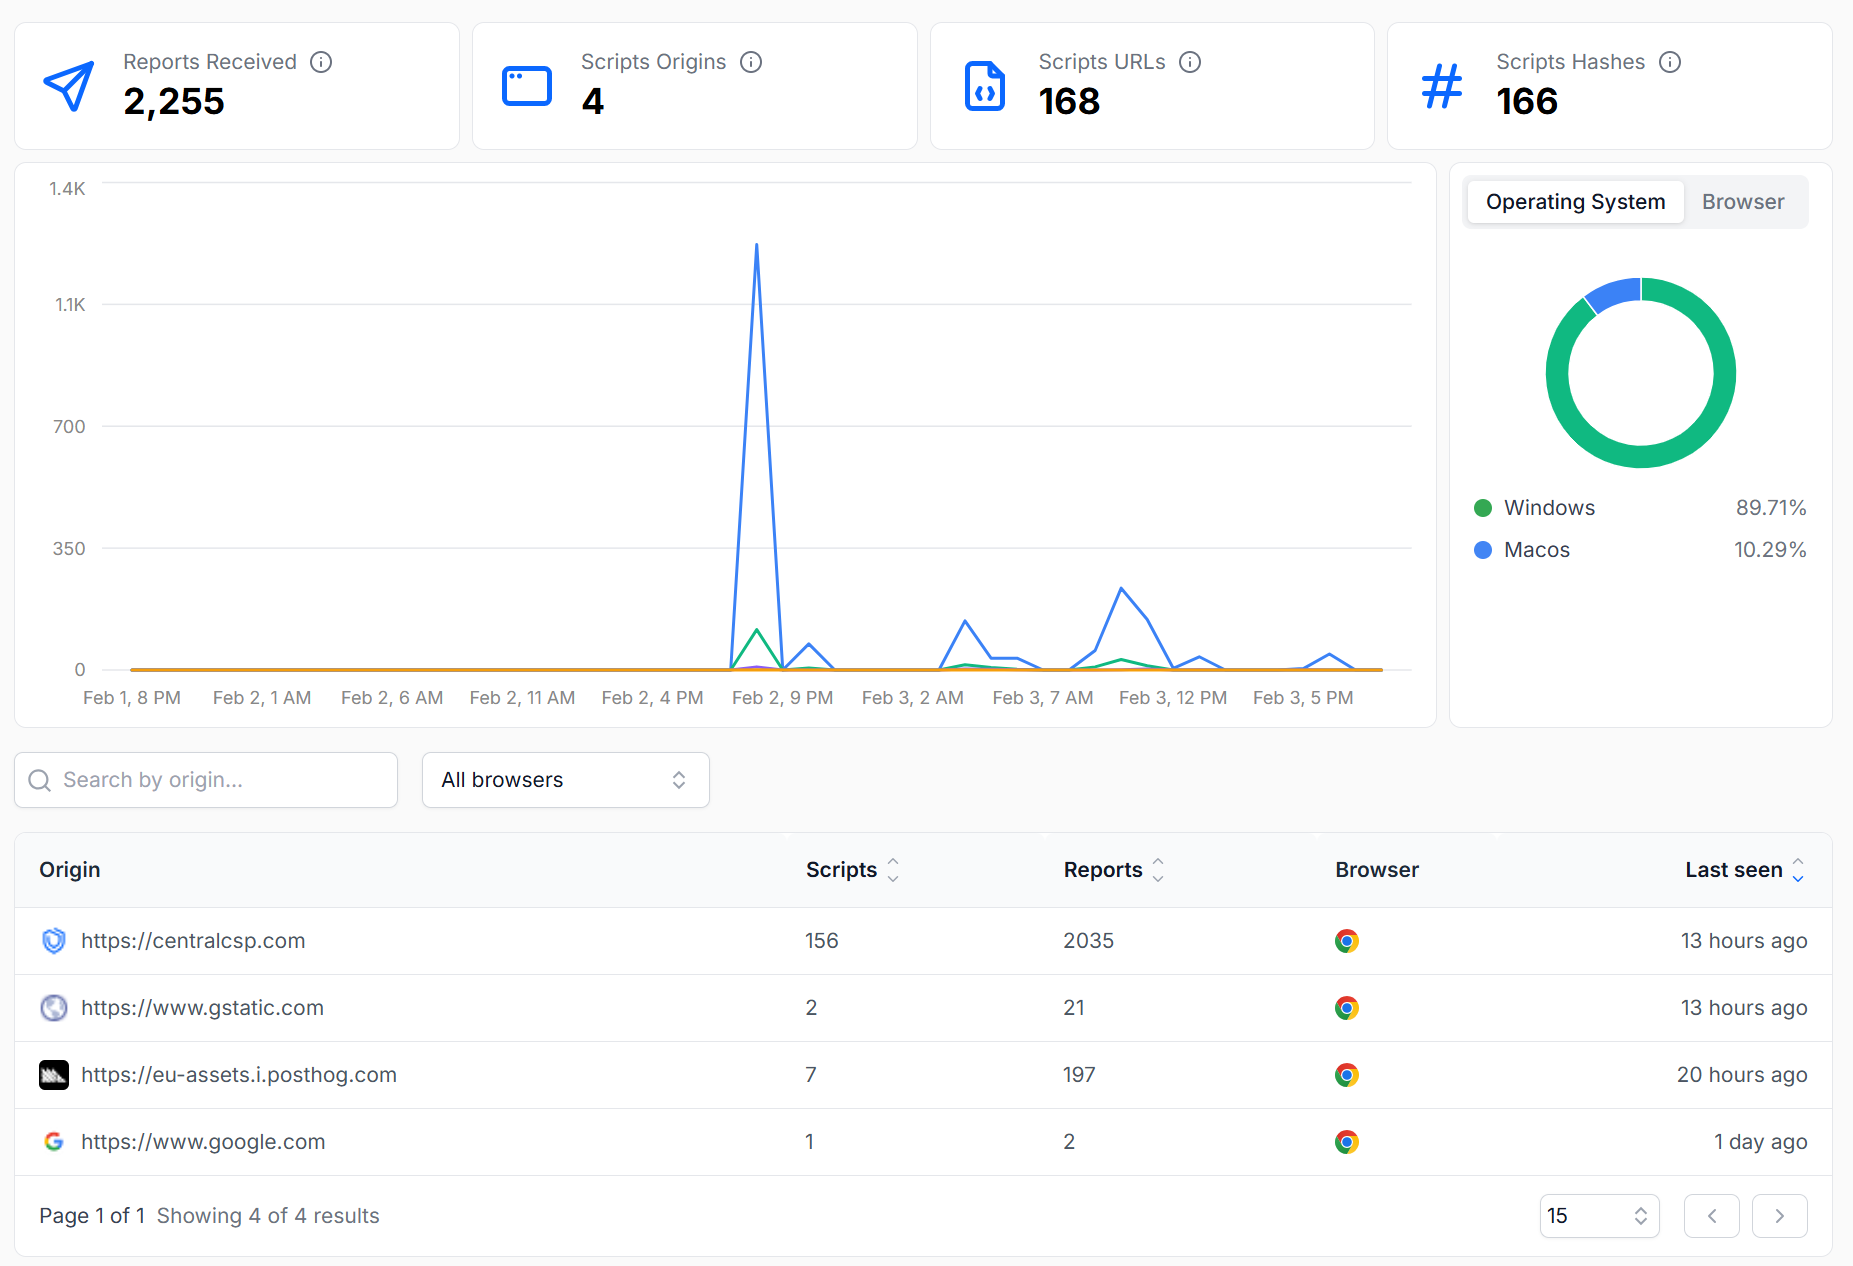Click the info icon beside Scripts Hashes
The width and height of the screenshot is (1853, 1266).
pos(1670,62)
